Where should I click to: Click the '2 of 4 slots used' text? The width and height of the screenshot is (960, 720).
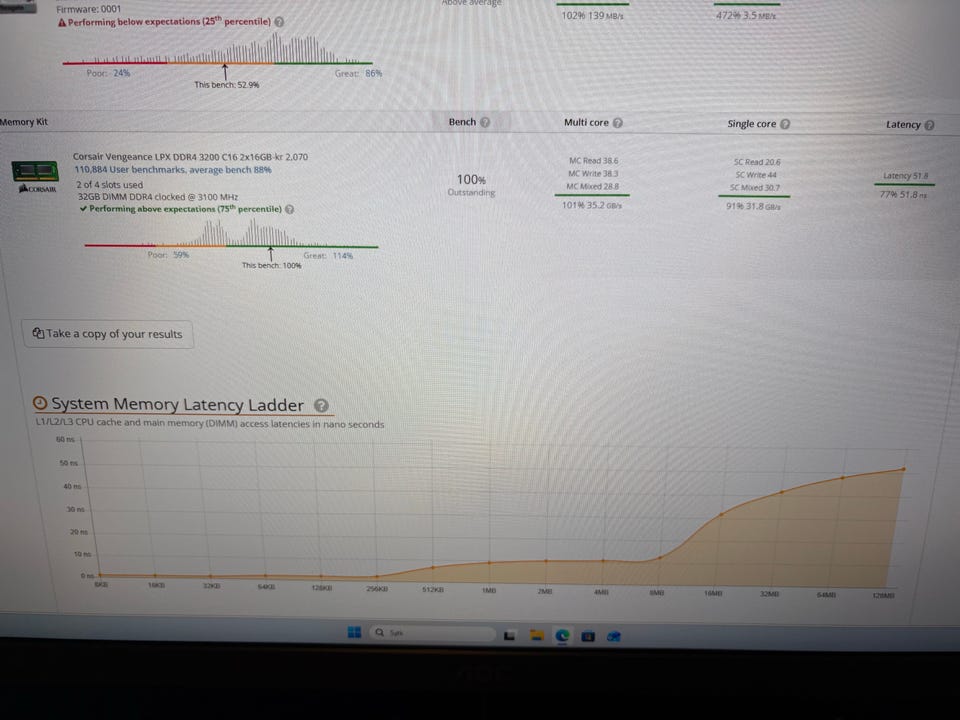(x=110, y=185)
